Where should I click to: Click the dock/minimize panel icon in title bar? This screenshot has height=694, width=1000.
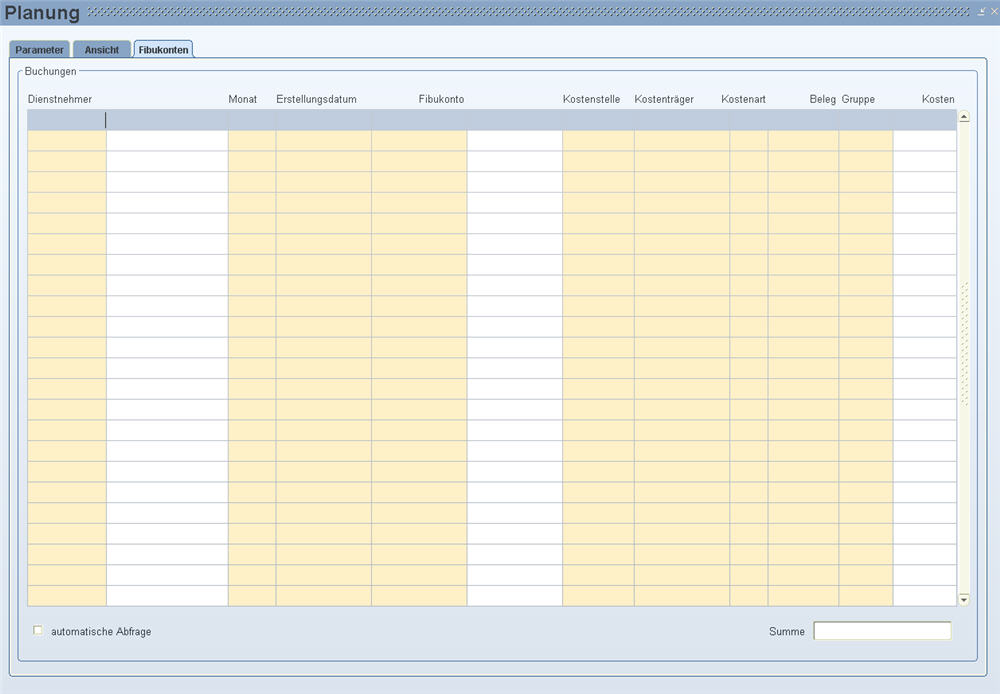(x=981, y=11)
